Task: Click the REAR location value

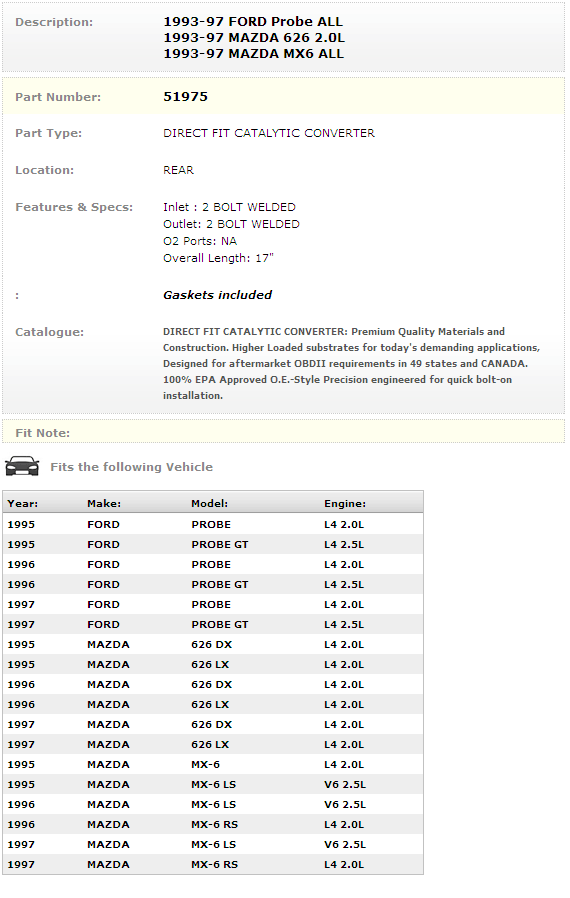Action: coord(178,170)
